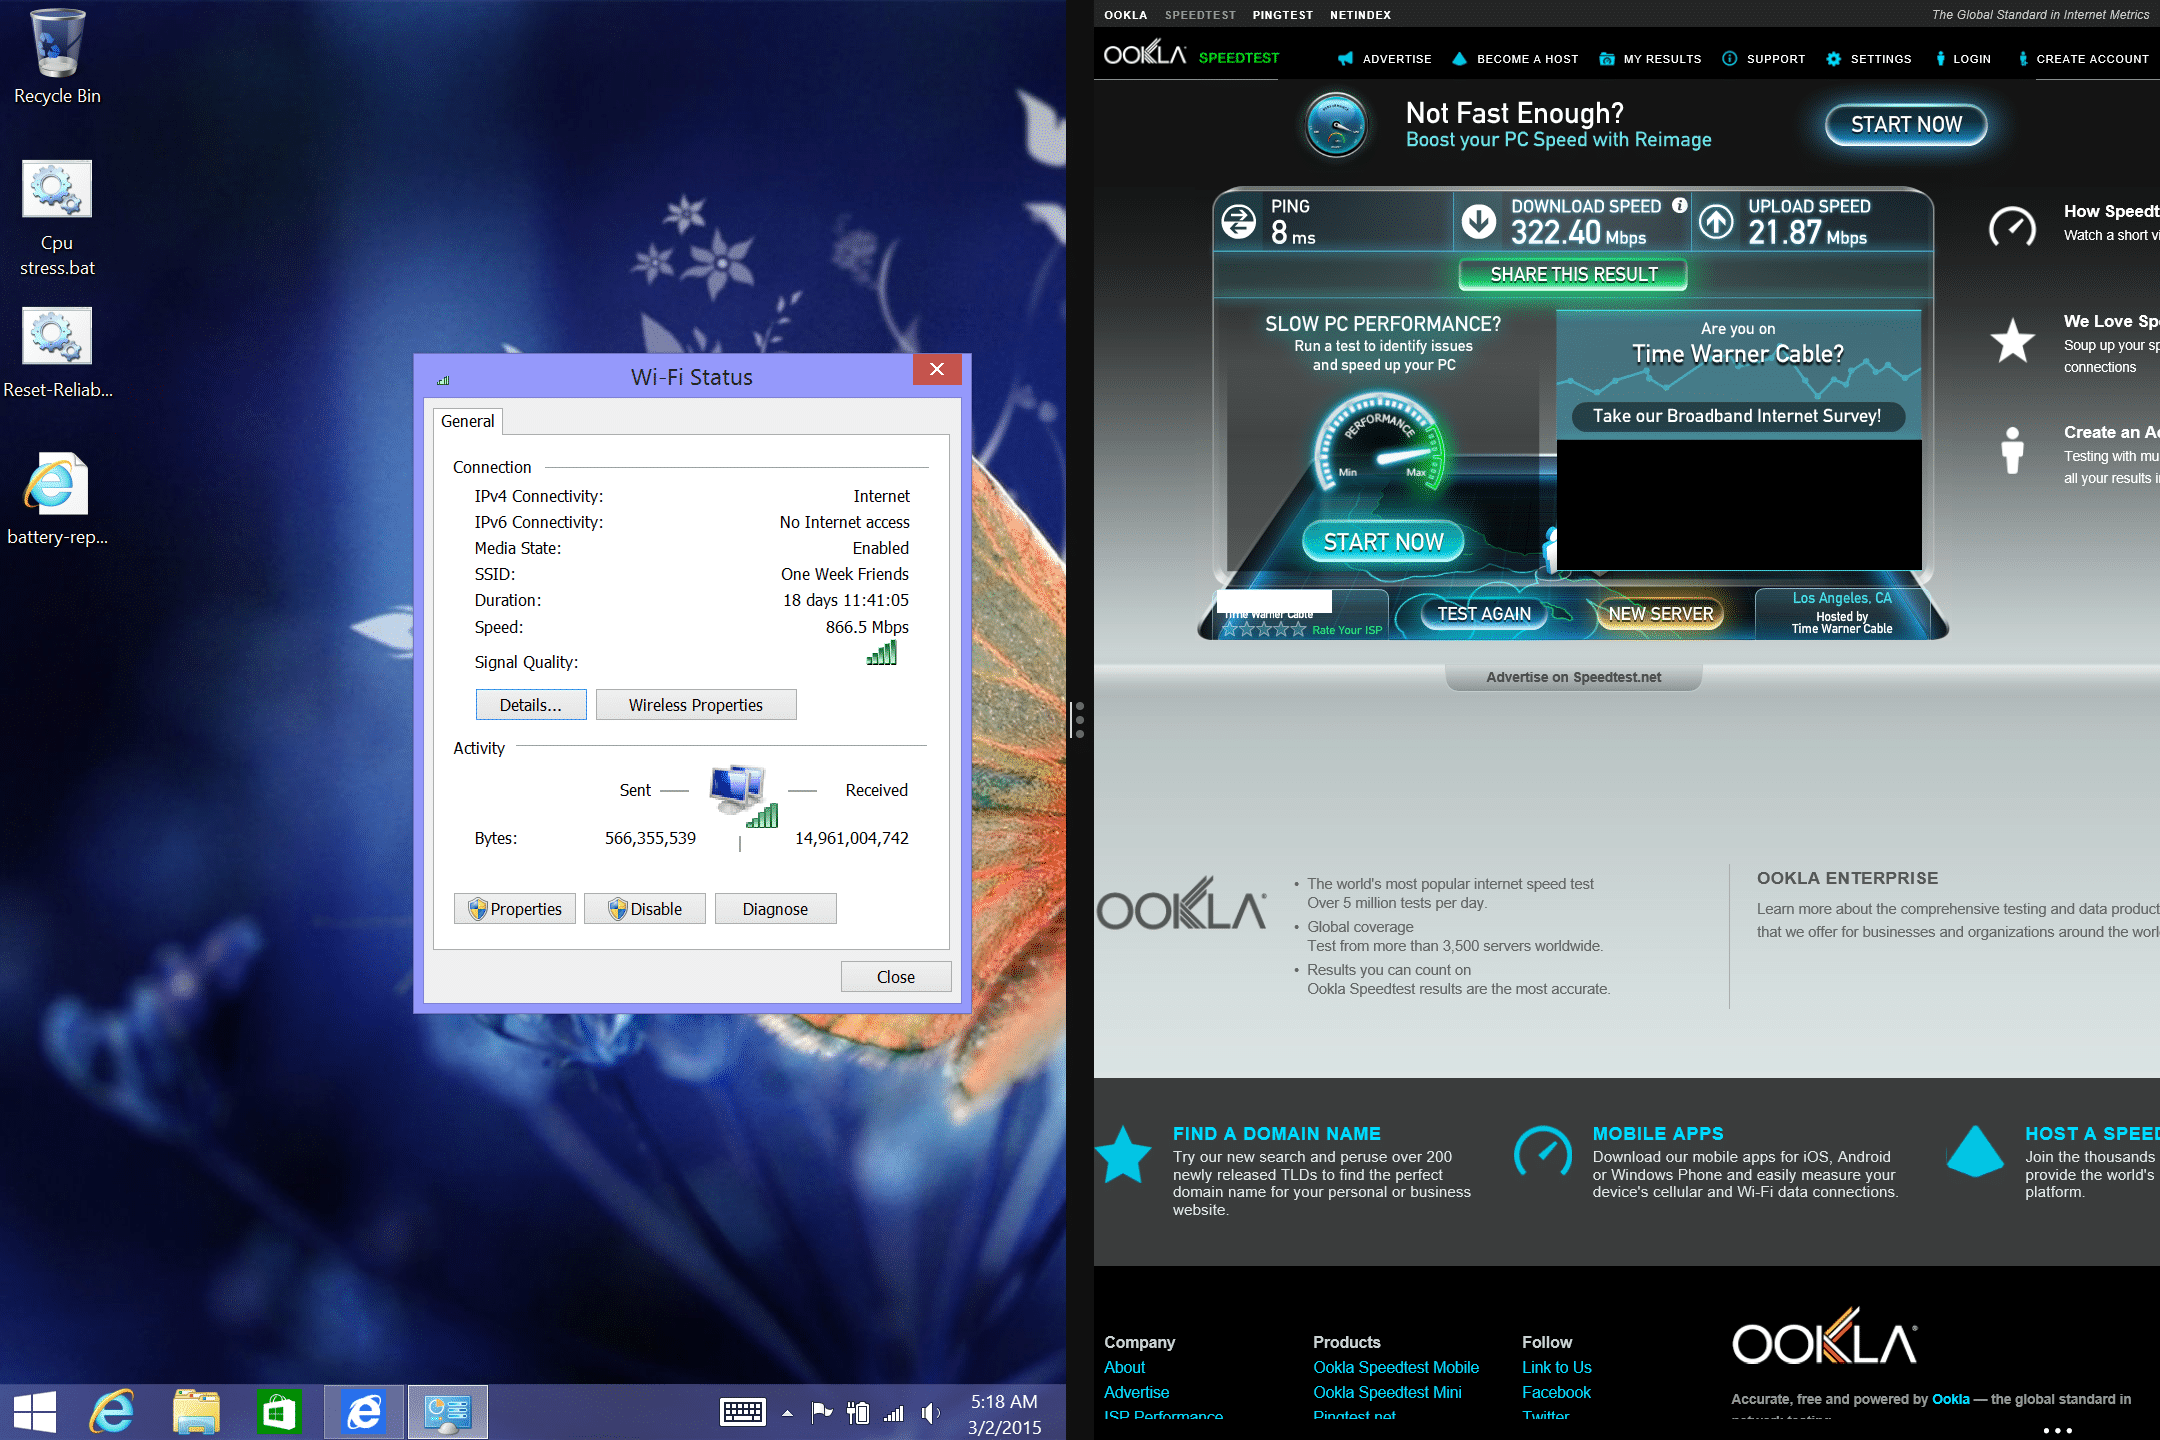2160x1440 pixels.
Task: Click the download arrow icon
Action: pyautogui.click(x=1479, y=221)
